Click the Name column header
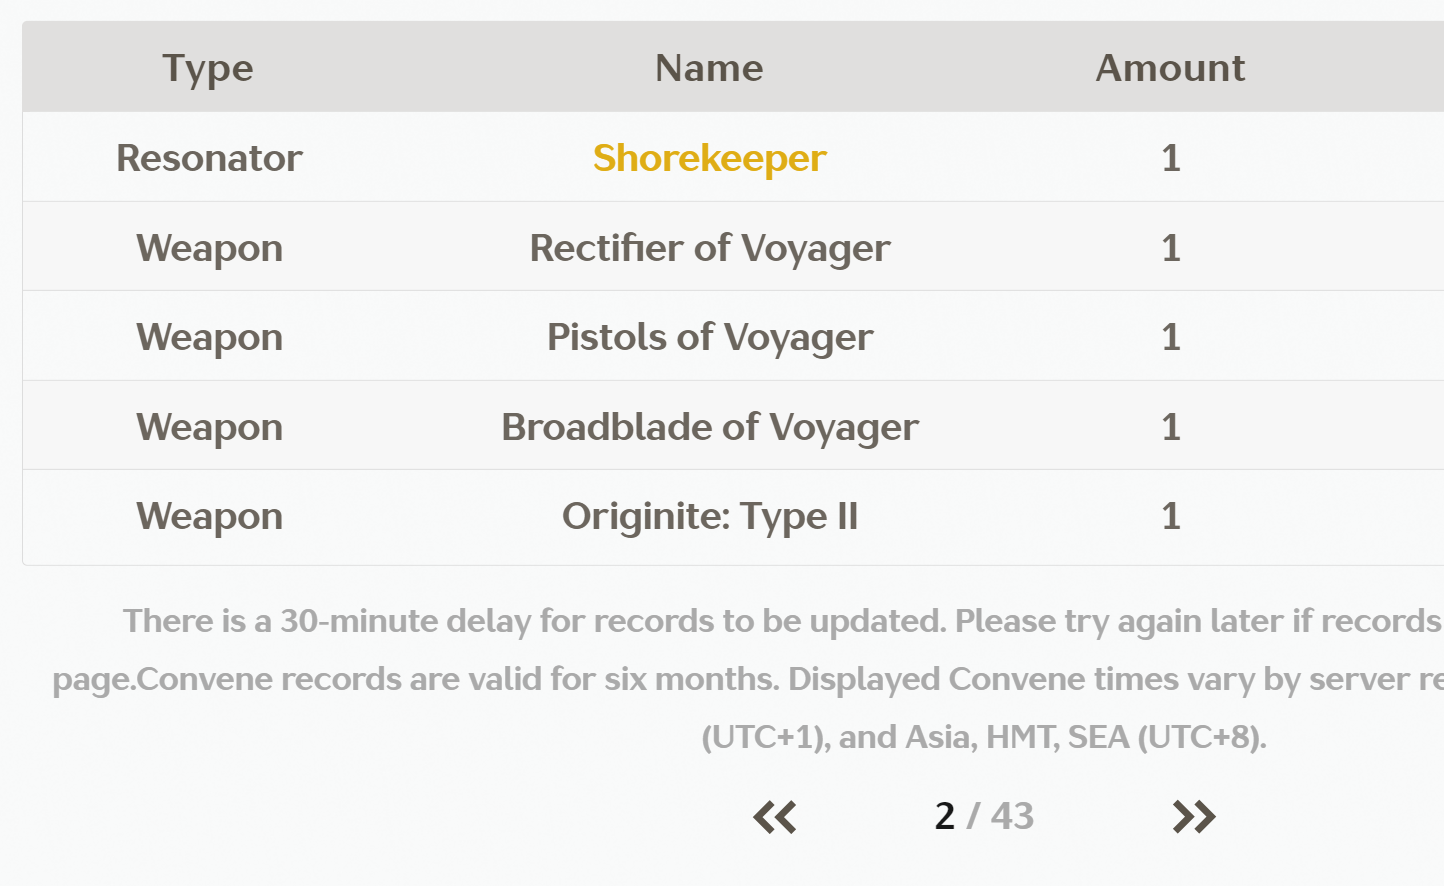This screenshot has height=886, width=1444. 709,68
